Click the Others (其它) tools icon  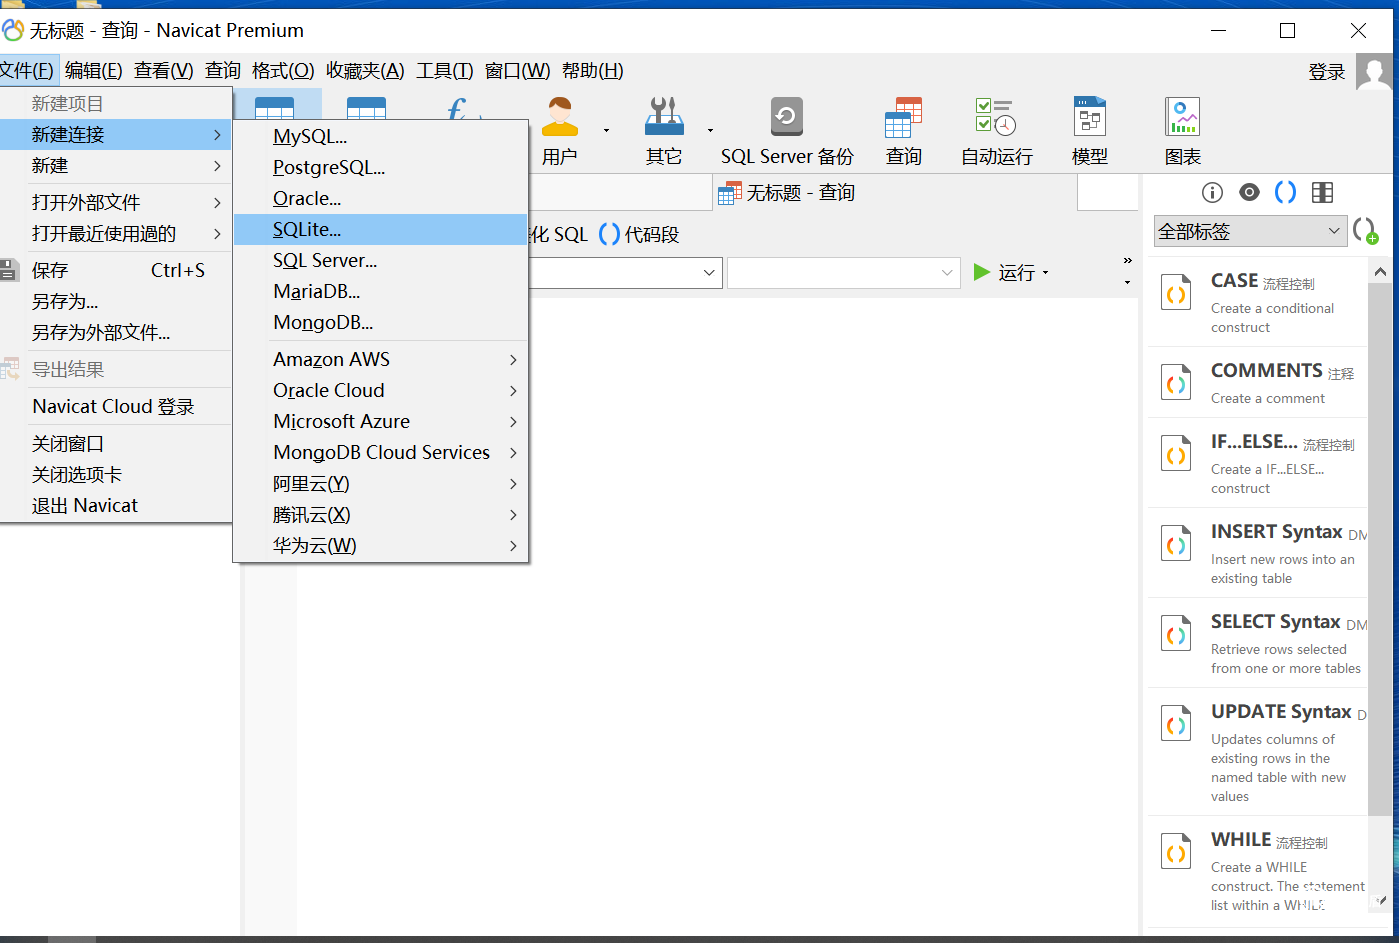point(664,131)
